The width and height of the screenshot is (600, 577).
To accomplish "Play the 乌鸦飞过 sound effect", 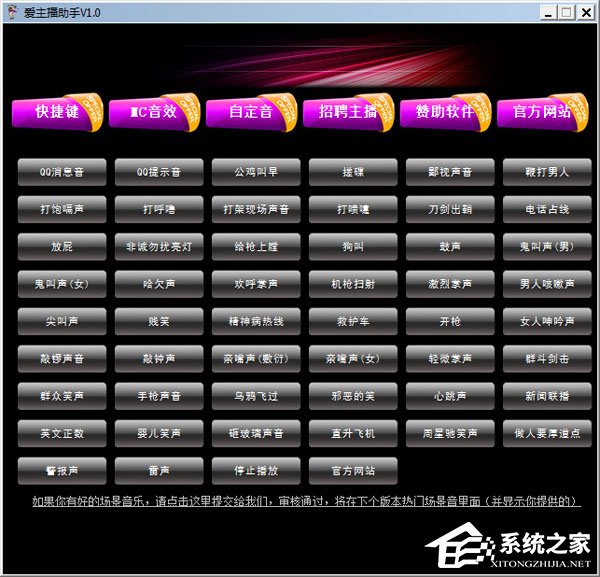I will coord(256,396).
